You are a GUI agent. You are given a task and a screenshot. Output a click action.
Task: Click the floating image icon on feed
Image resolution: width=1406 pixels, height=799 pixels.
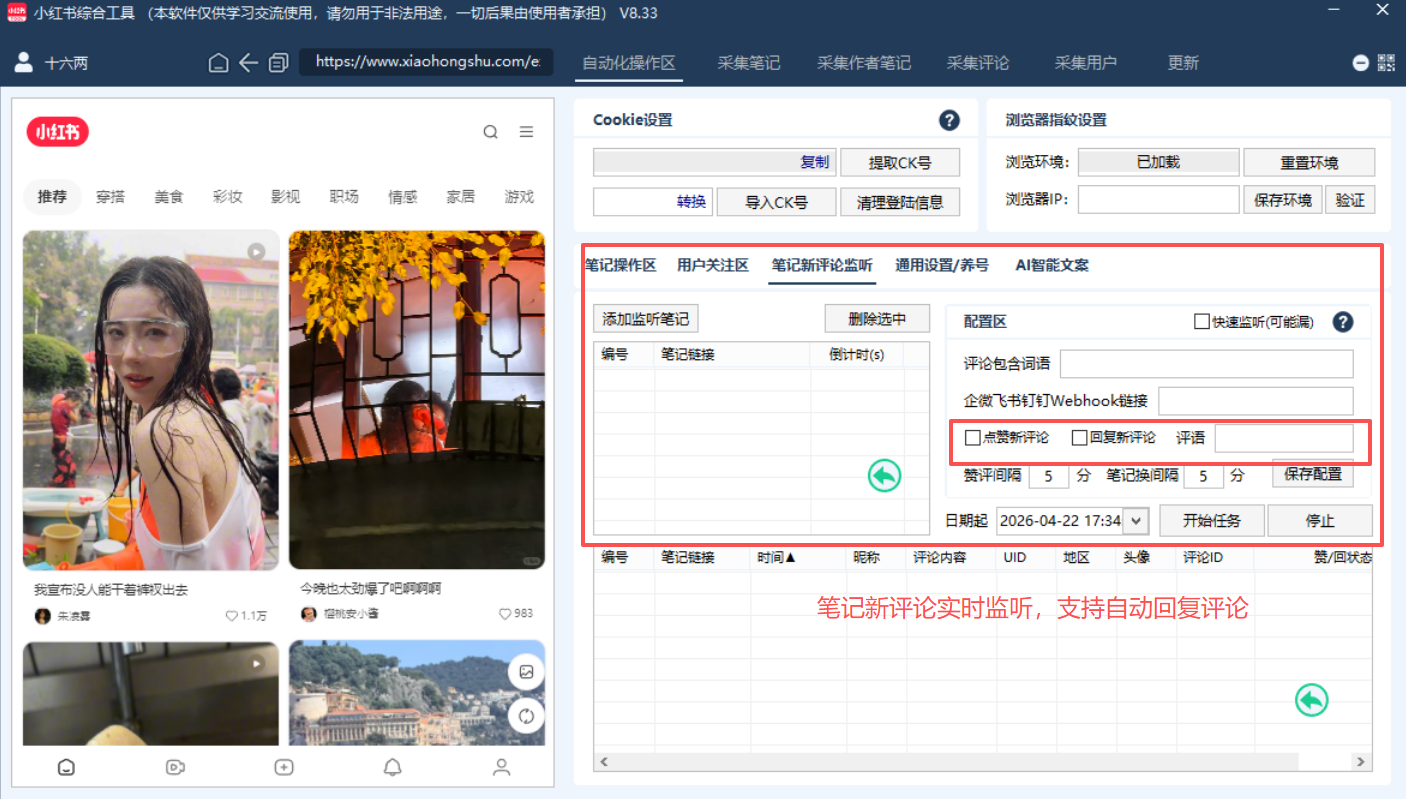526,672
